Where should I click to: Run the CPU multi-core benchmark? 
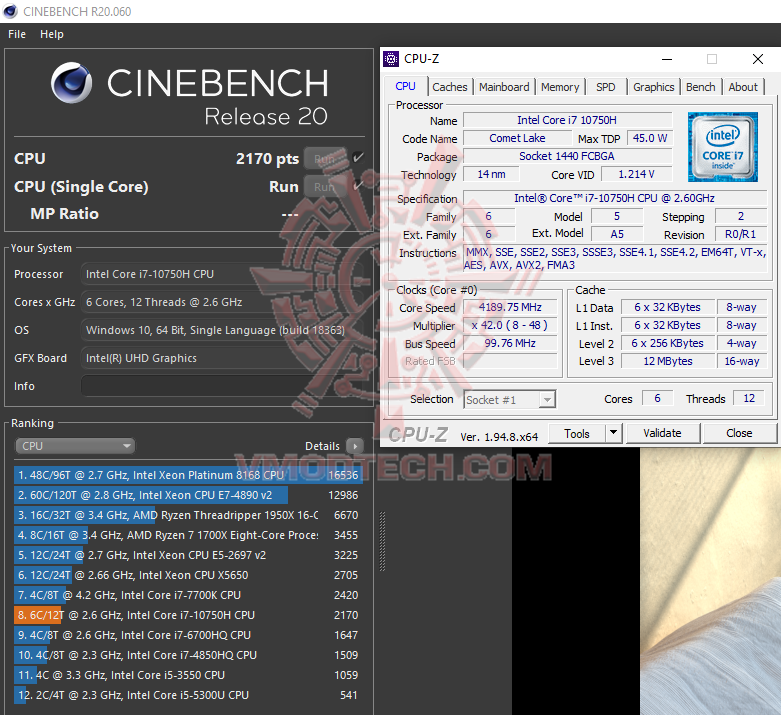click(325, 158)
